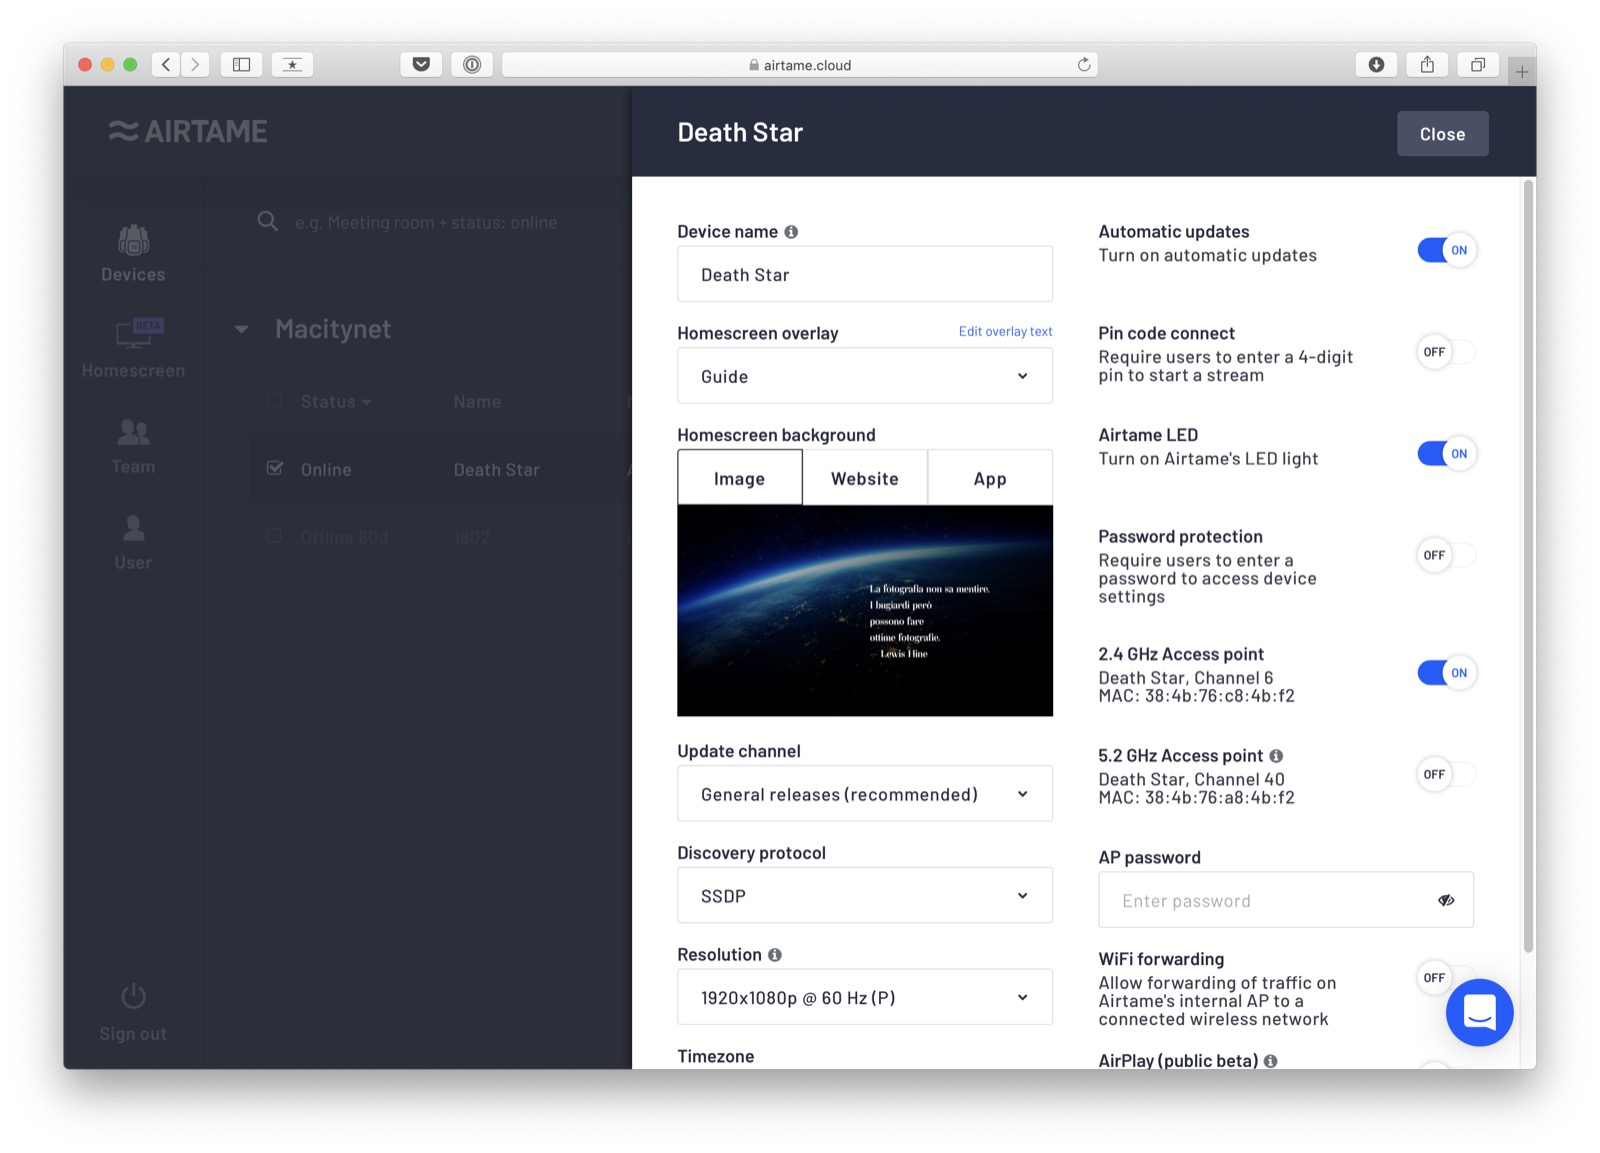Image resolution: width=1600 pixels, height=1153 pixels.
Task: Click the Name column header
Action: click(477, 401)
